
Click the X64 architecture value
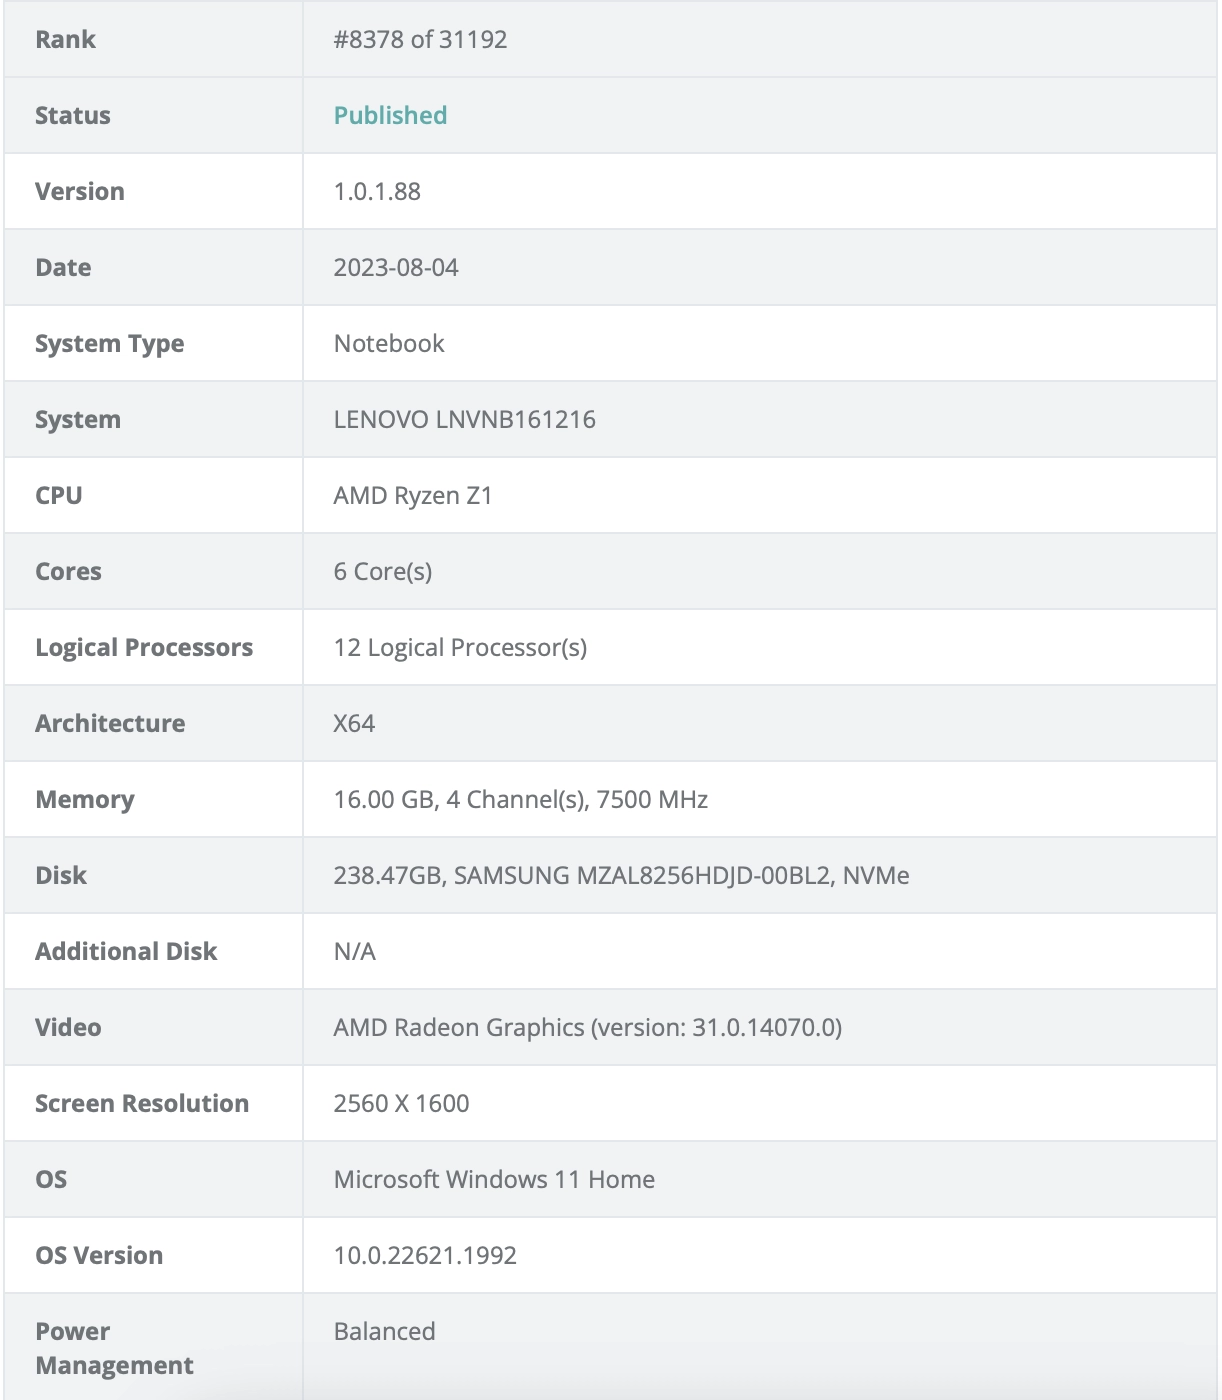pyautogui.click(x=354, y=724)
